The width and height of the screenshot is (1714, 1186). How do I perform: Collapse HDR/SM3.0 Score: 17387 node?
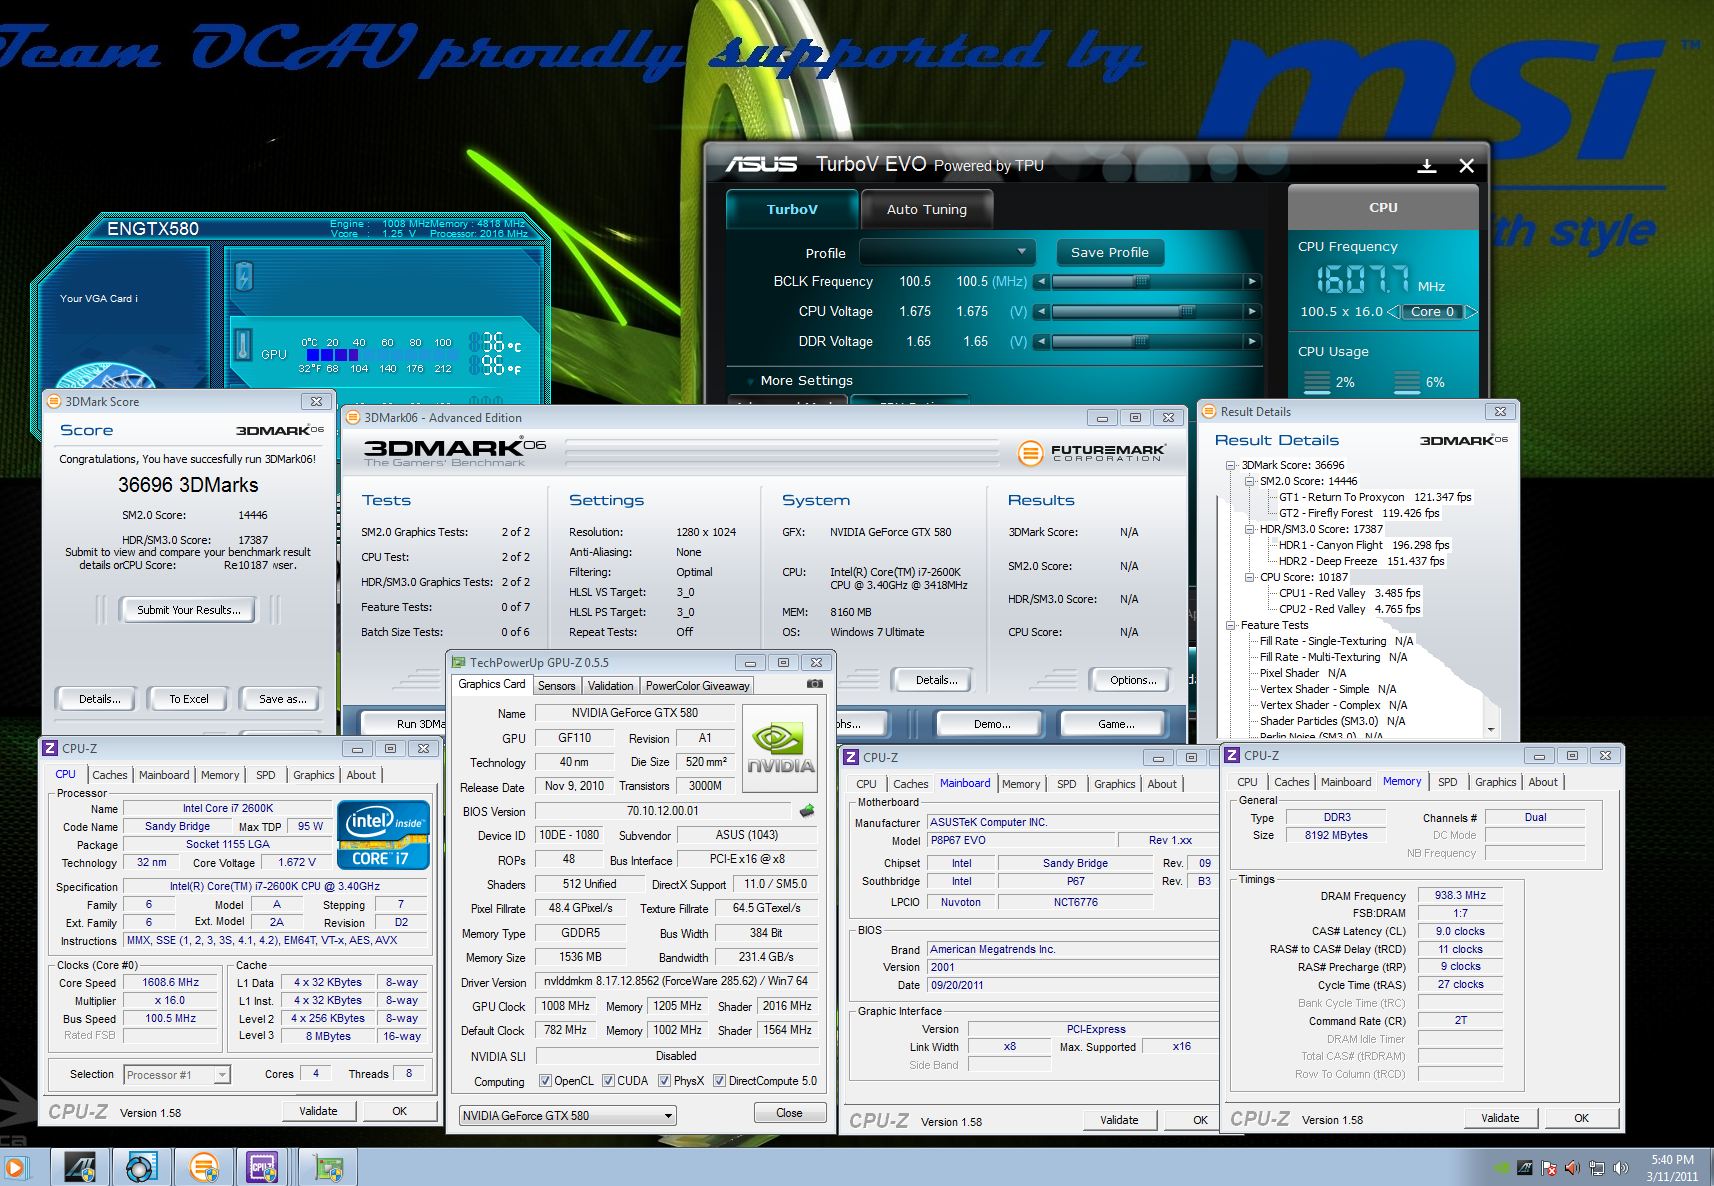[x=1250, y=529]
